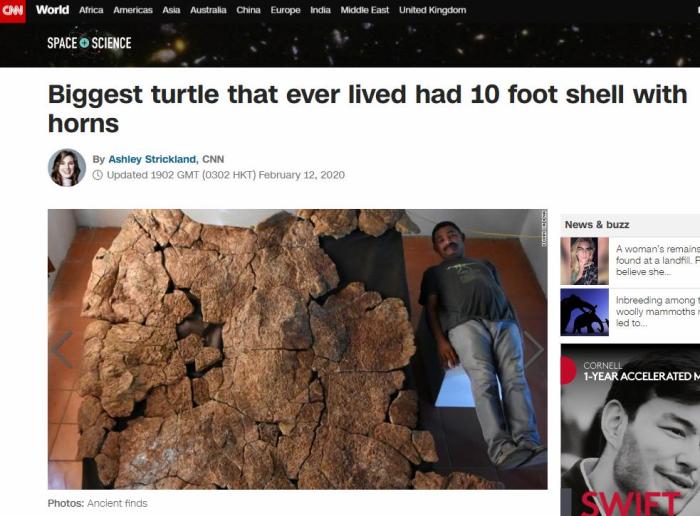Click the giant turtle shell photo
The height and width of the screenshot is (516, 700).
[x=297, y=349]
